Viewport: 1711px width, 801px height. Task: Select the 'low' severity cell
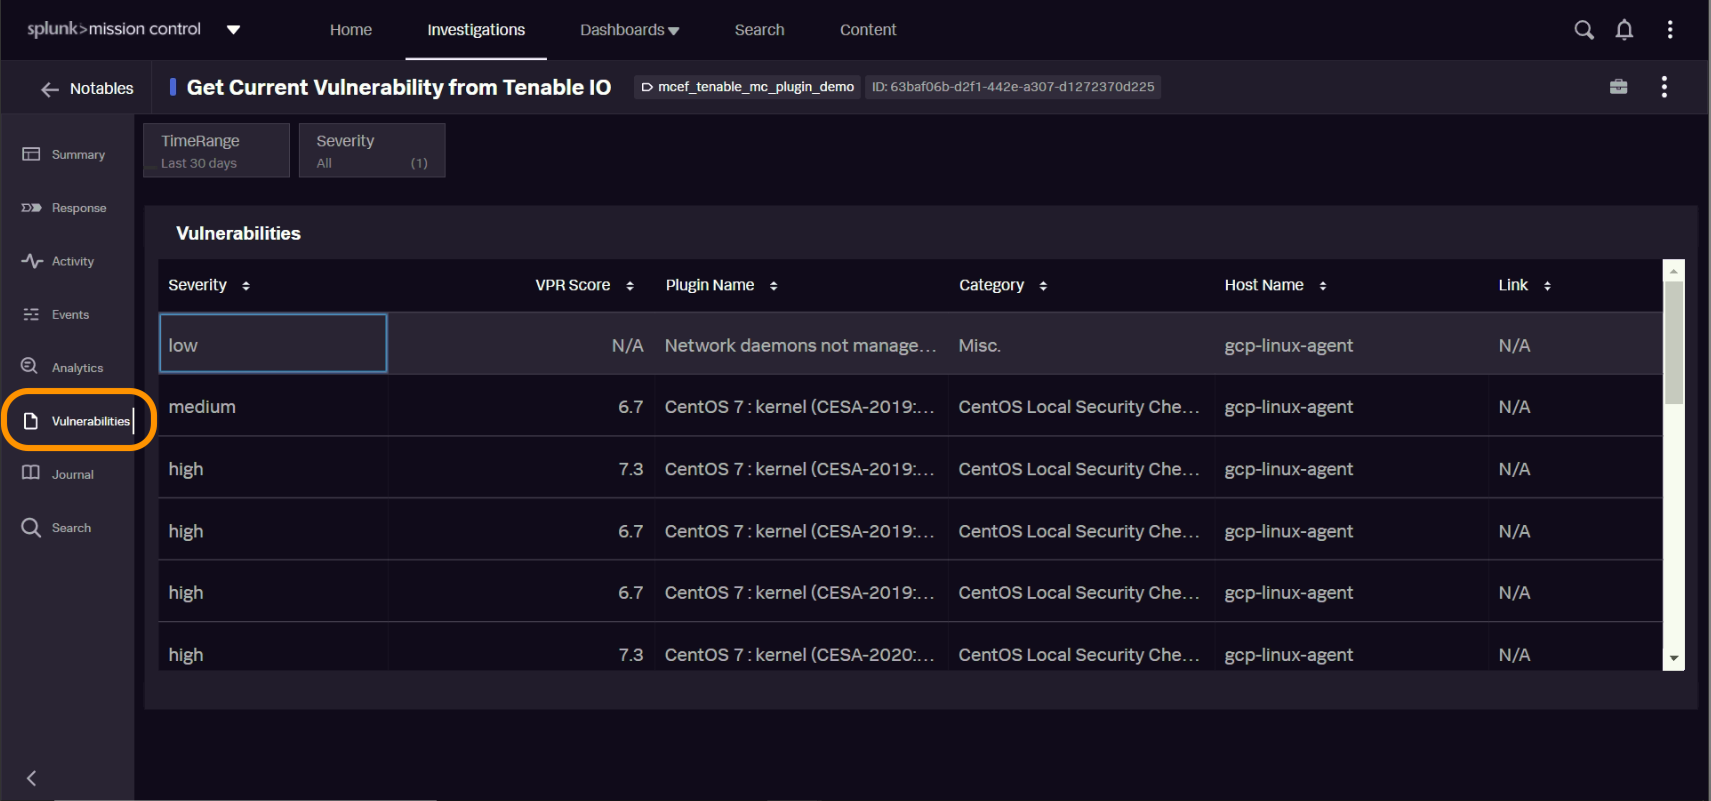tap(273, 344)
